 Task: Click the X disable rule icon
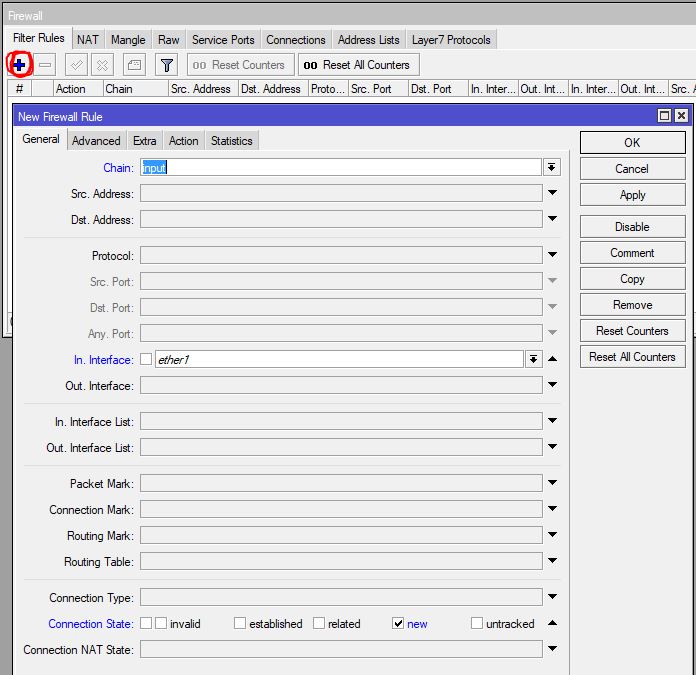click(x=102, y=65)
